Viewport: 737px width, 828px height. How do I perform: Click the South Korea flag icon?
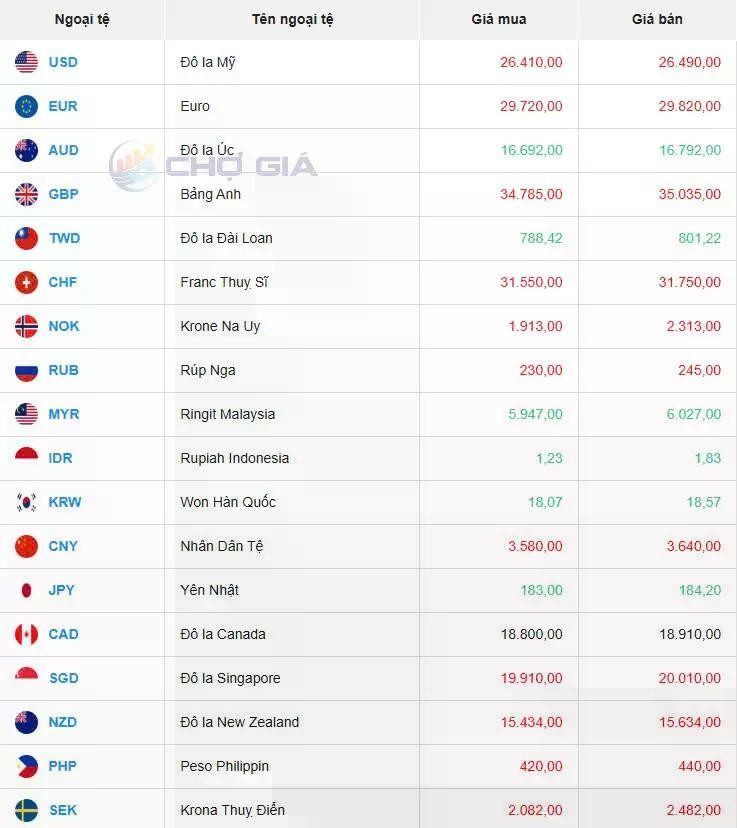point(26,502)
